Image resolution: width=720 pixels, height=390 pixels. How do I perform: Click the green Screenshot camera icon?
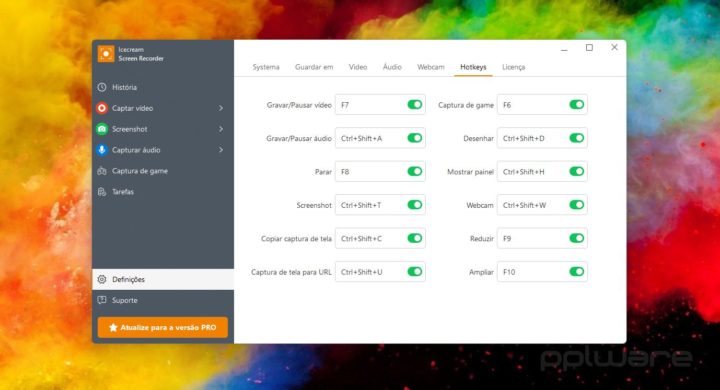click(102, 129)
